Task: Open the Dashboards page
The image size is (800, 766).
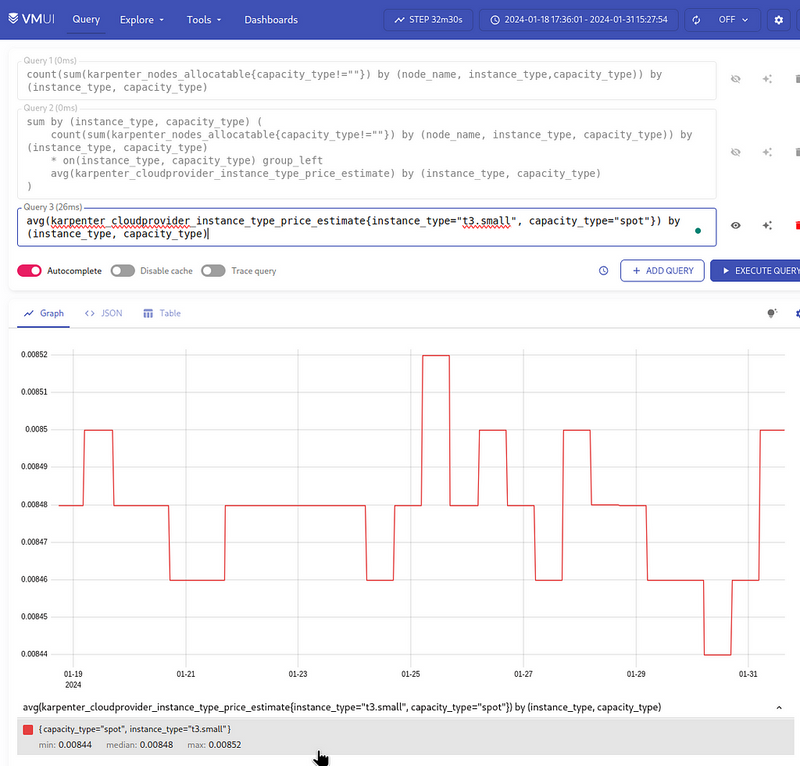Action: (x=271, y=20)
